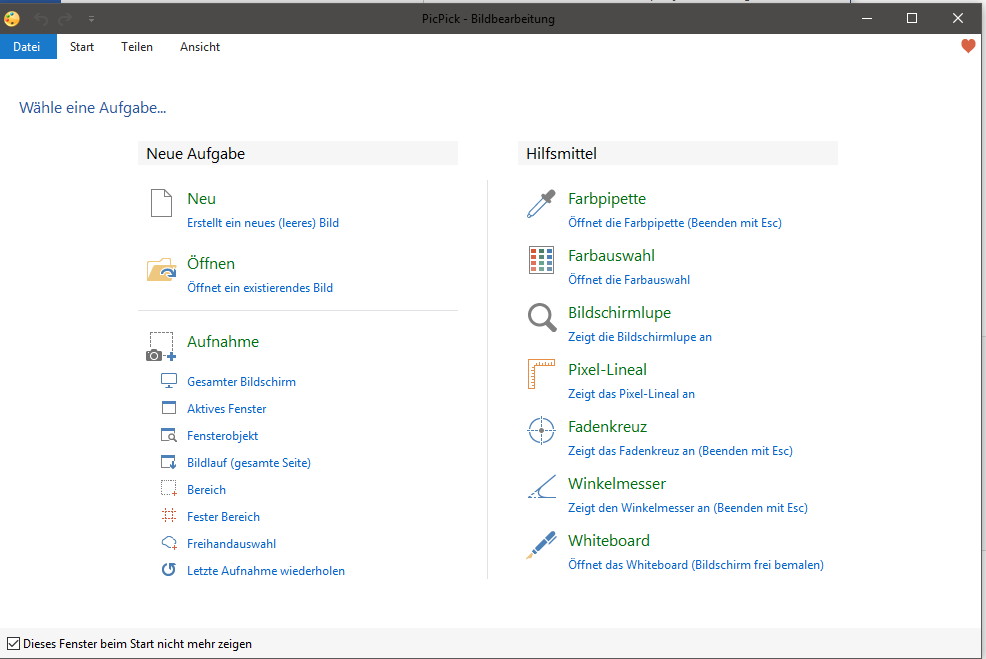
Task: Launch the Bildschirmlupe magnifier icon
Action: pos(541,318)
